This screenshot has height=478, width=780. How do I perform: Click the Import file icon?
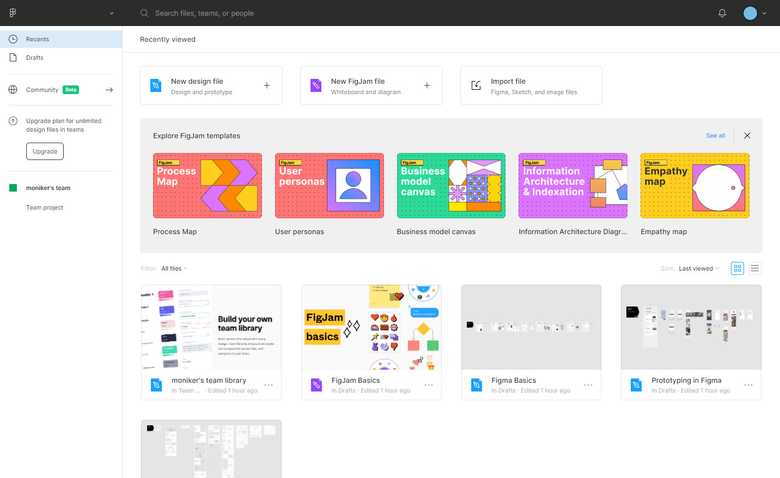coord(476,86)
